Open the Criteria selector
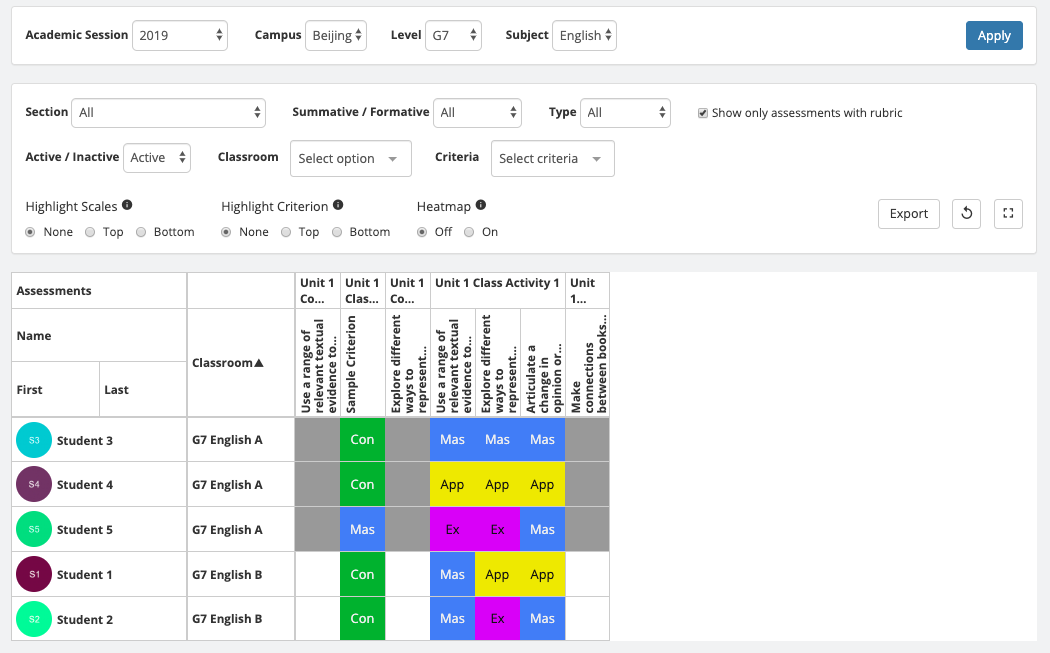Image resolution: width=1050 pixels, height=653 pixels. [552, 158]
